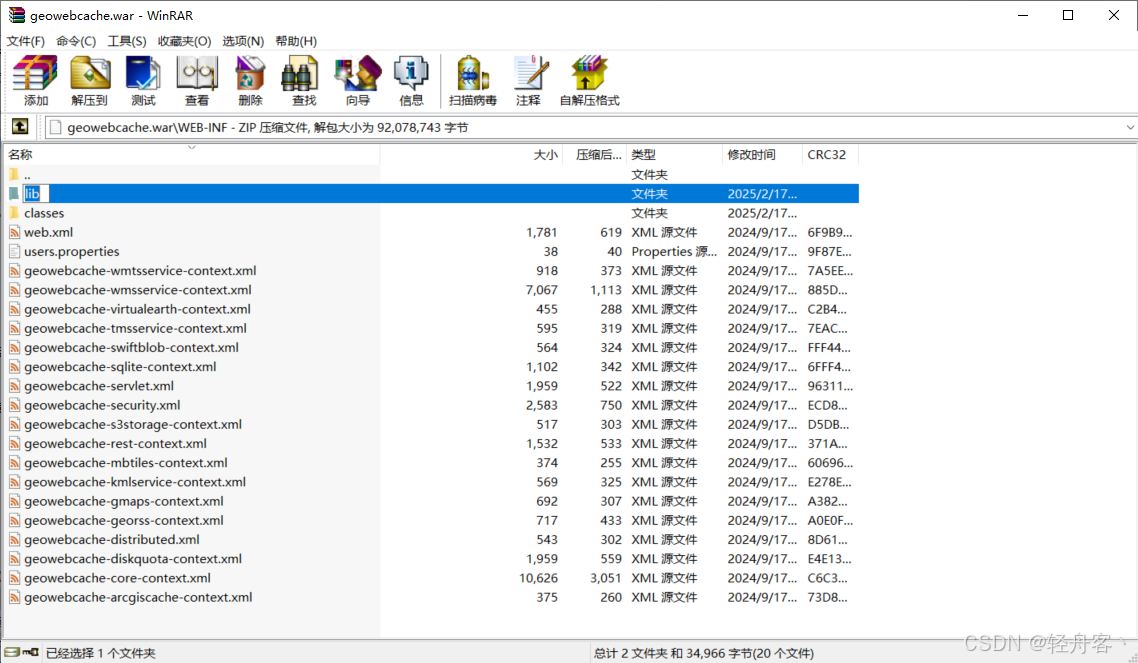Click the 解压到 (Extract To) toolbar icon
1138x663 pixels.
pyautogui.click(x=89, y=74)
